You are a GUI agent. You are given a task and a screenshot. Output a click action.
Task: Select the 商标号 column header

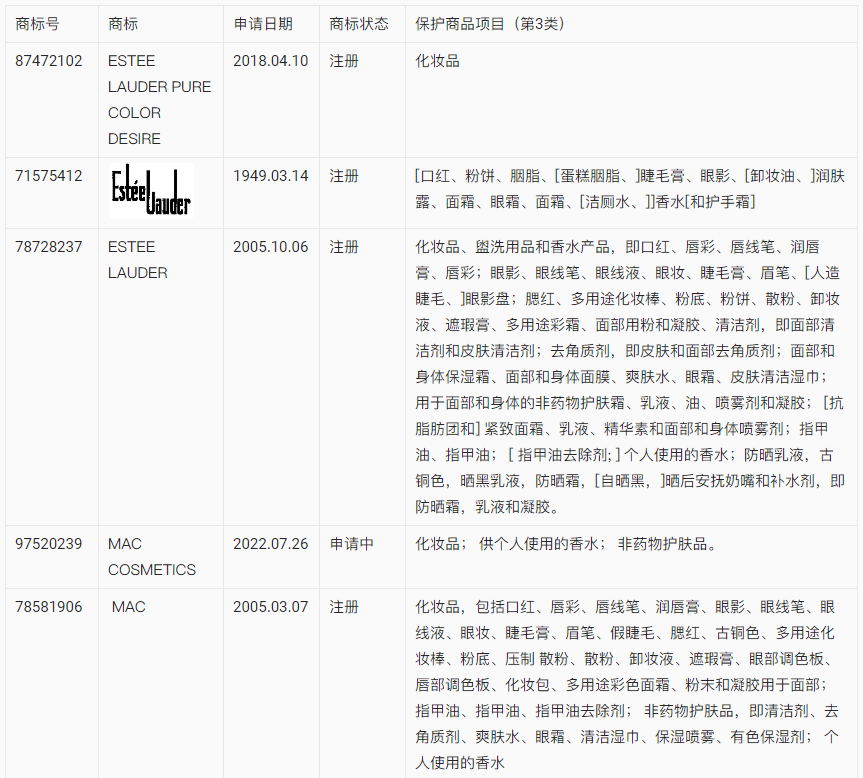(37, 24)
